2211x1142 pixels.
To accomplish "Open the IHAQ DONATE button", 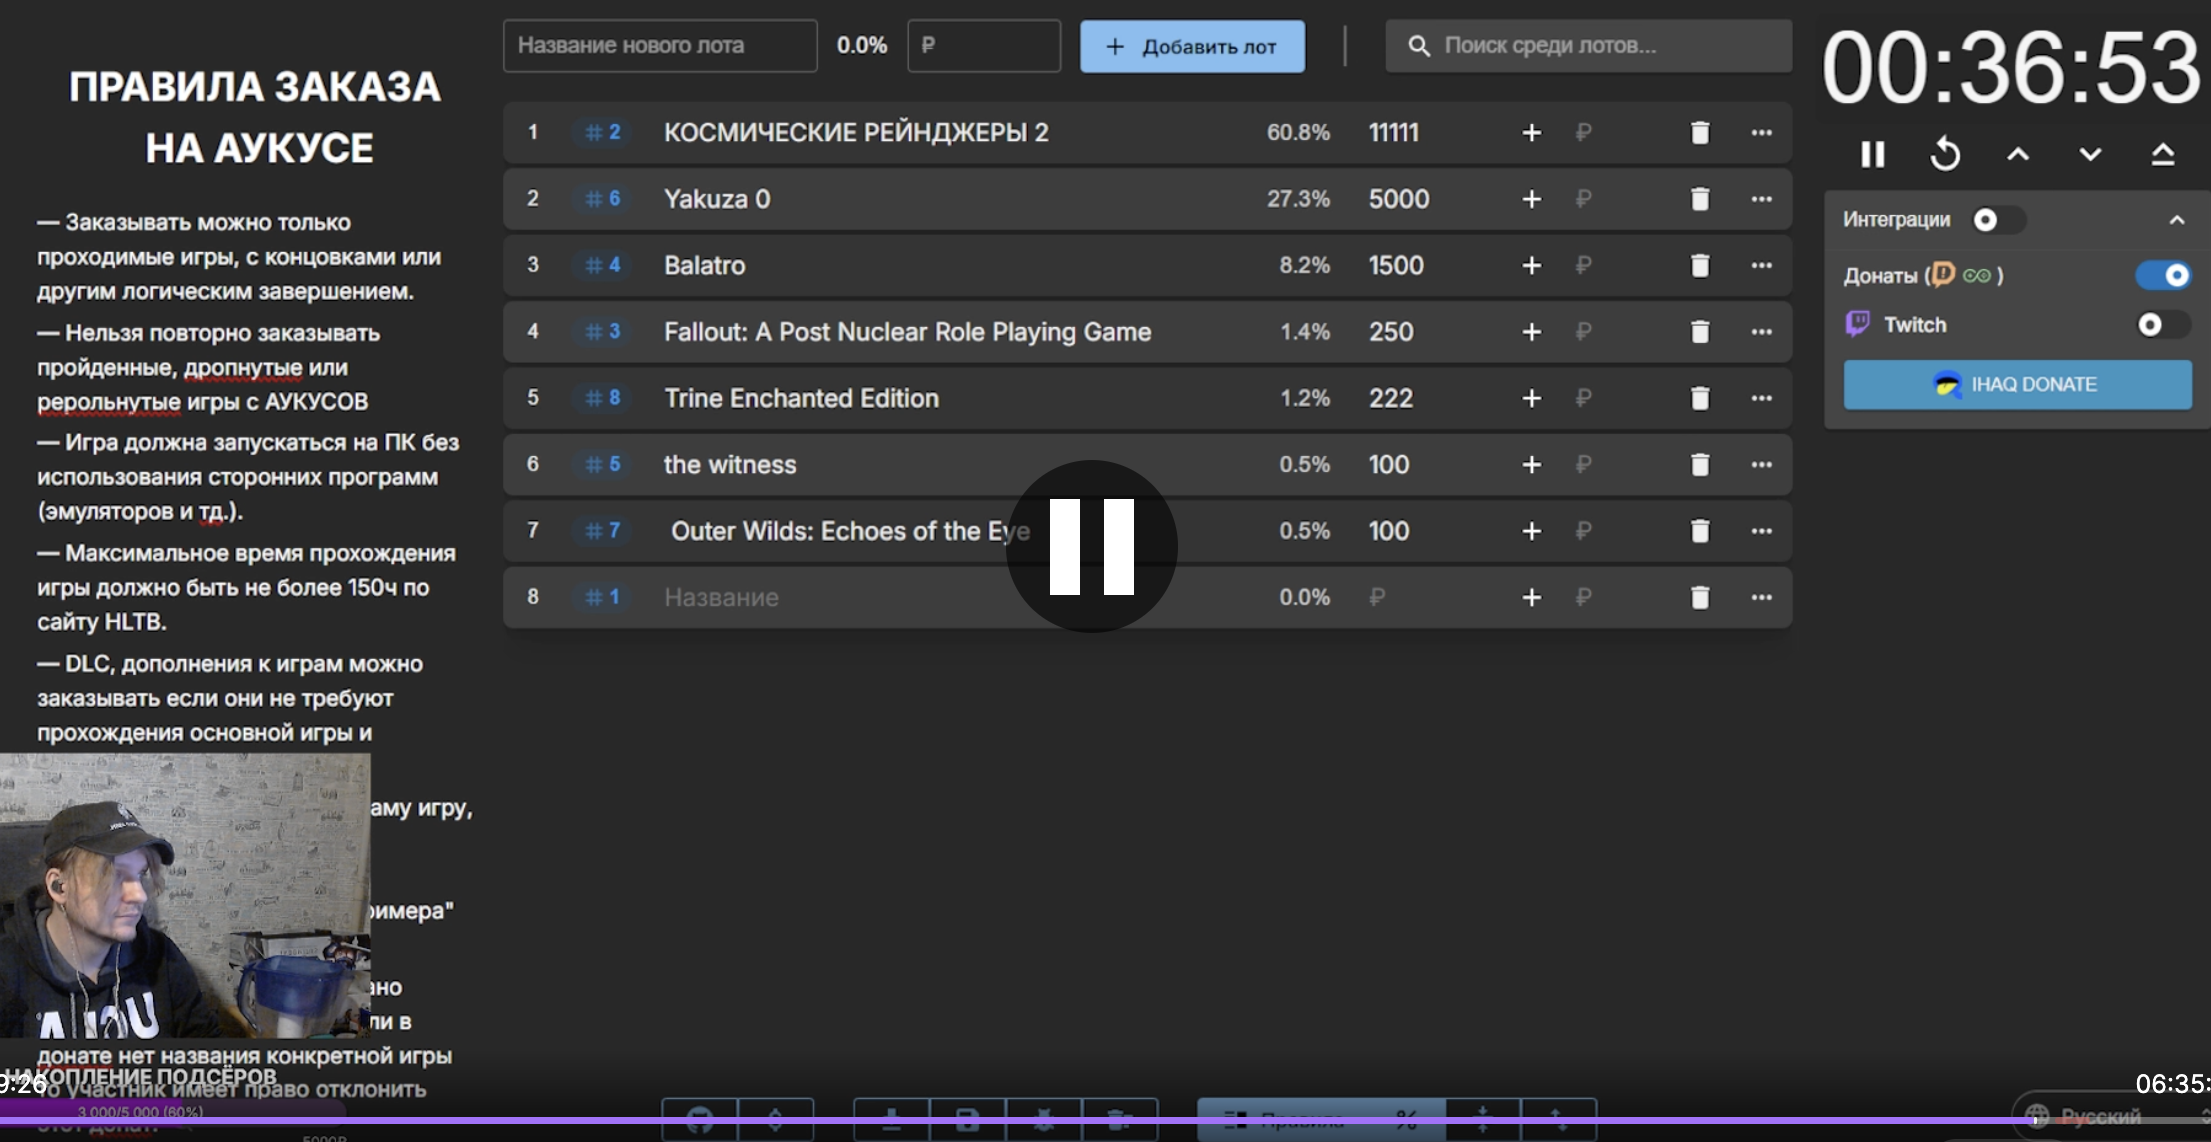I will (2017, 385).
